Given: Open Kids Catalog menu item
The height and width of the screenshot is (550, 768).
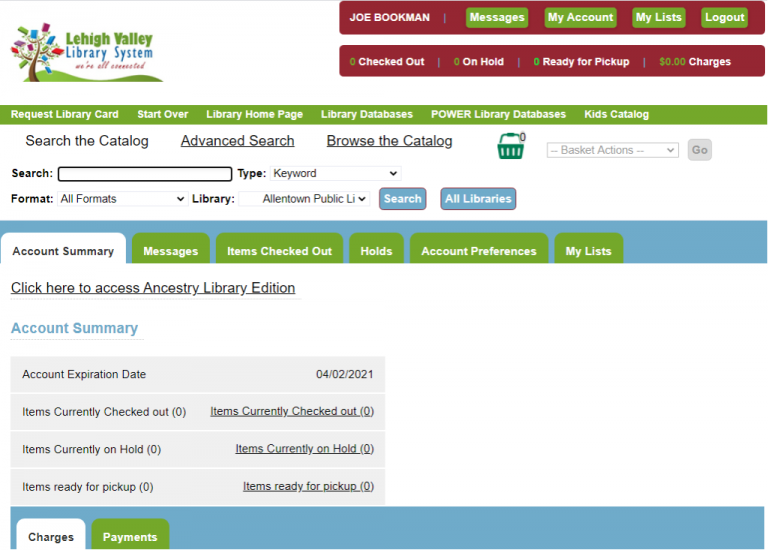Looking at the screenshot, I should coord(616,114).
